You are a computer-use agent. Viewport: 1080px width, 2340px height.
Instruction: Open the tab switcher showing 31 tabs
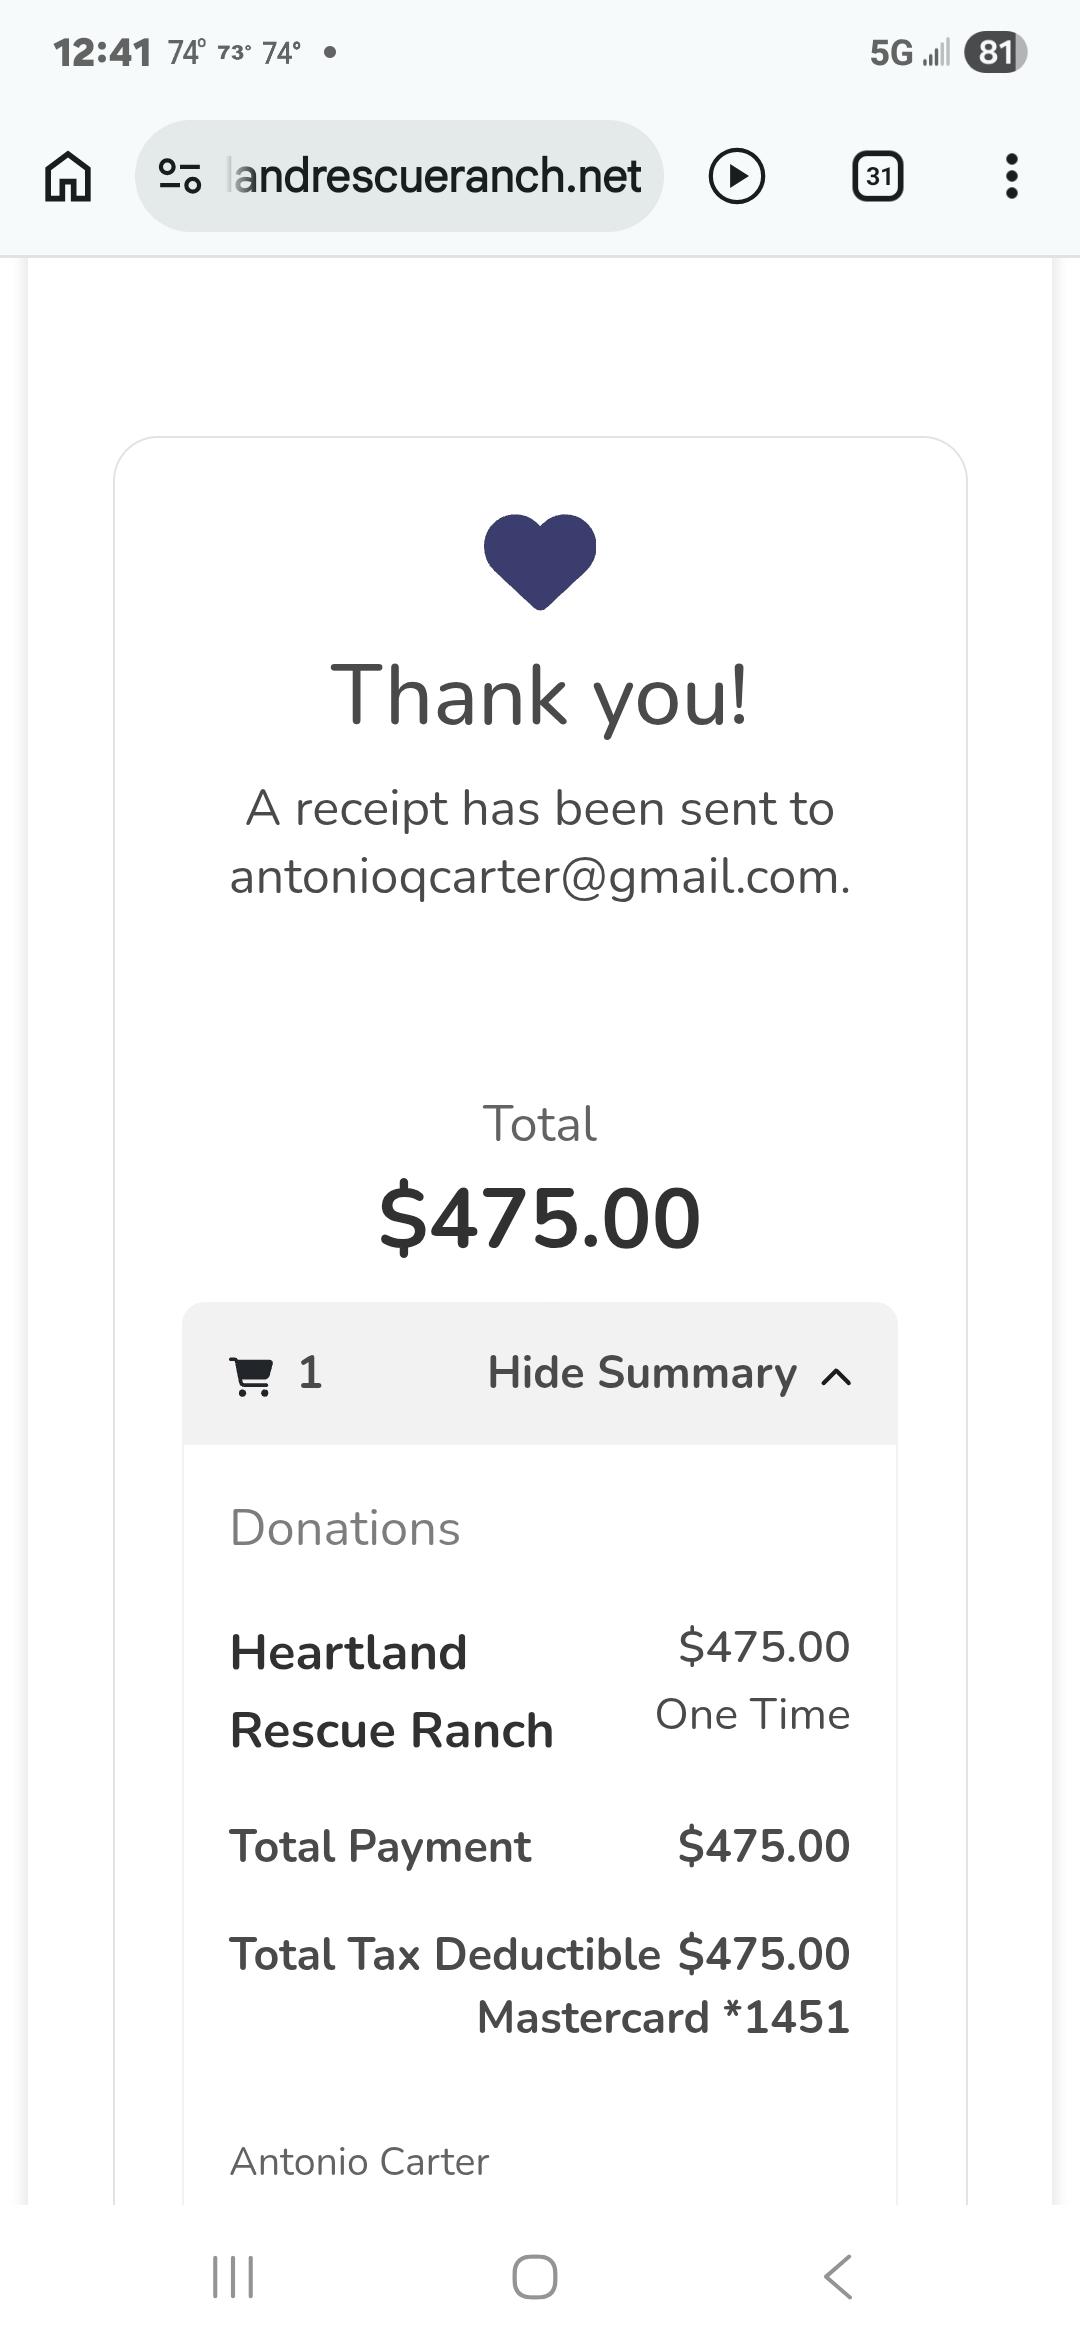coord(878,176)
